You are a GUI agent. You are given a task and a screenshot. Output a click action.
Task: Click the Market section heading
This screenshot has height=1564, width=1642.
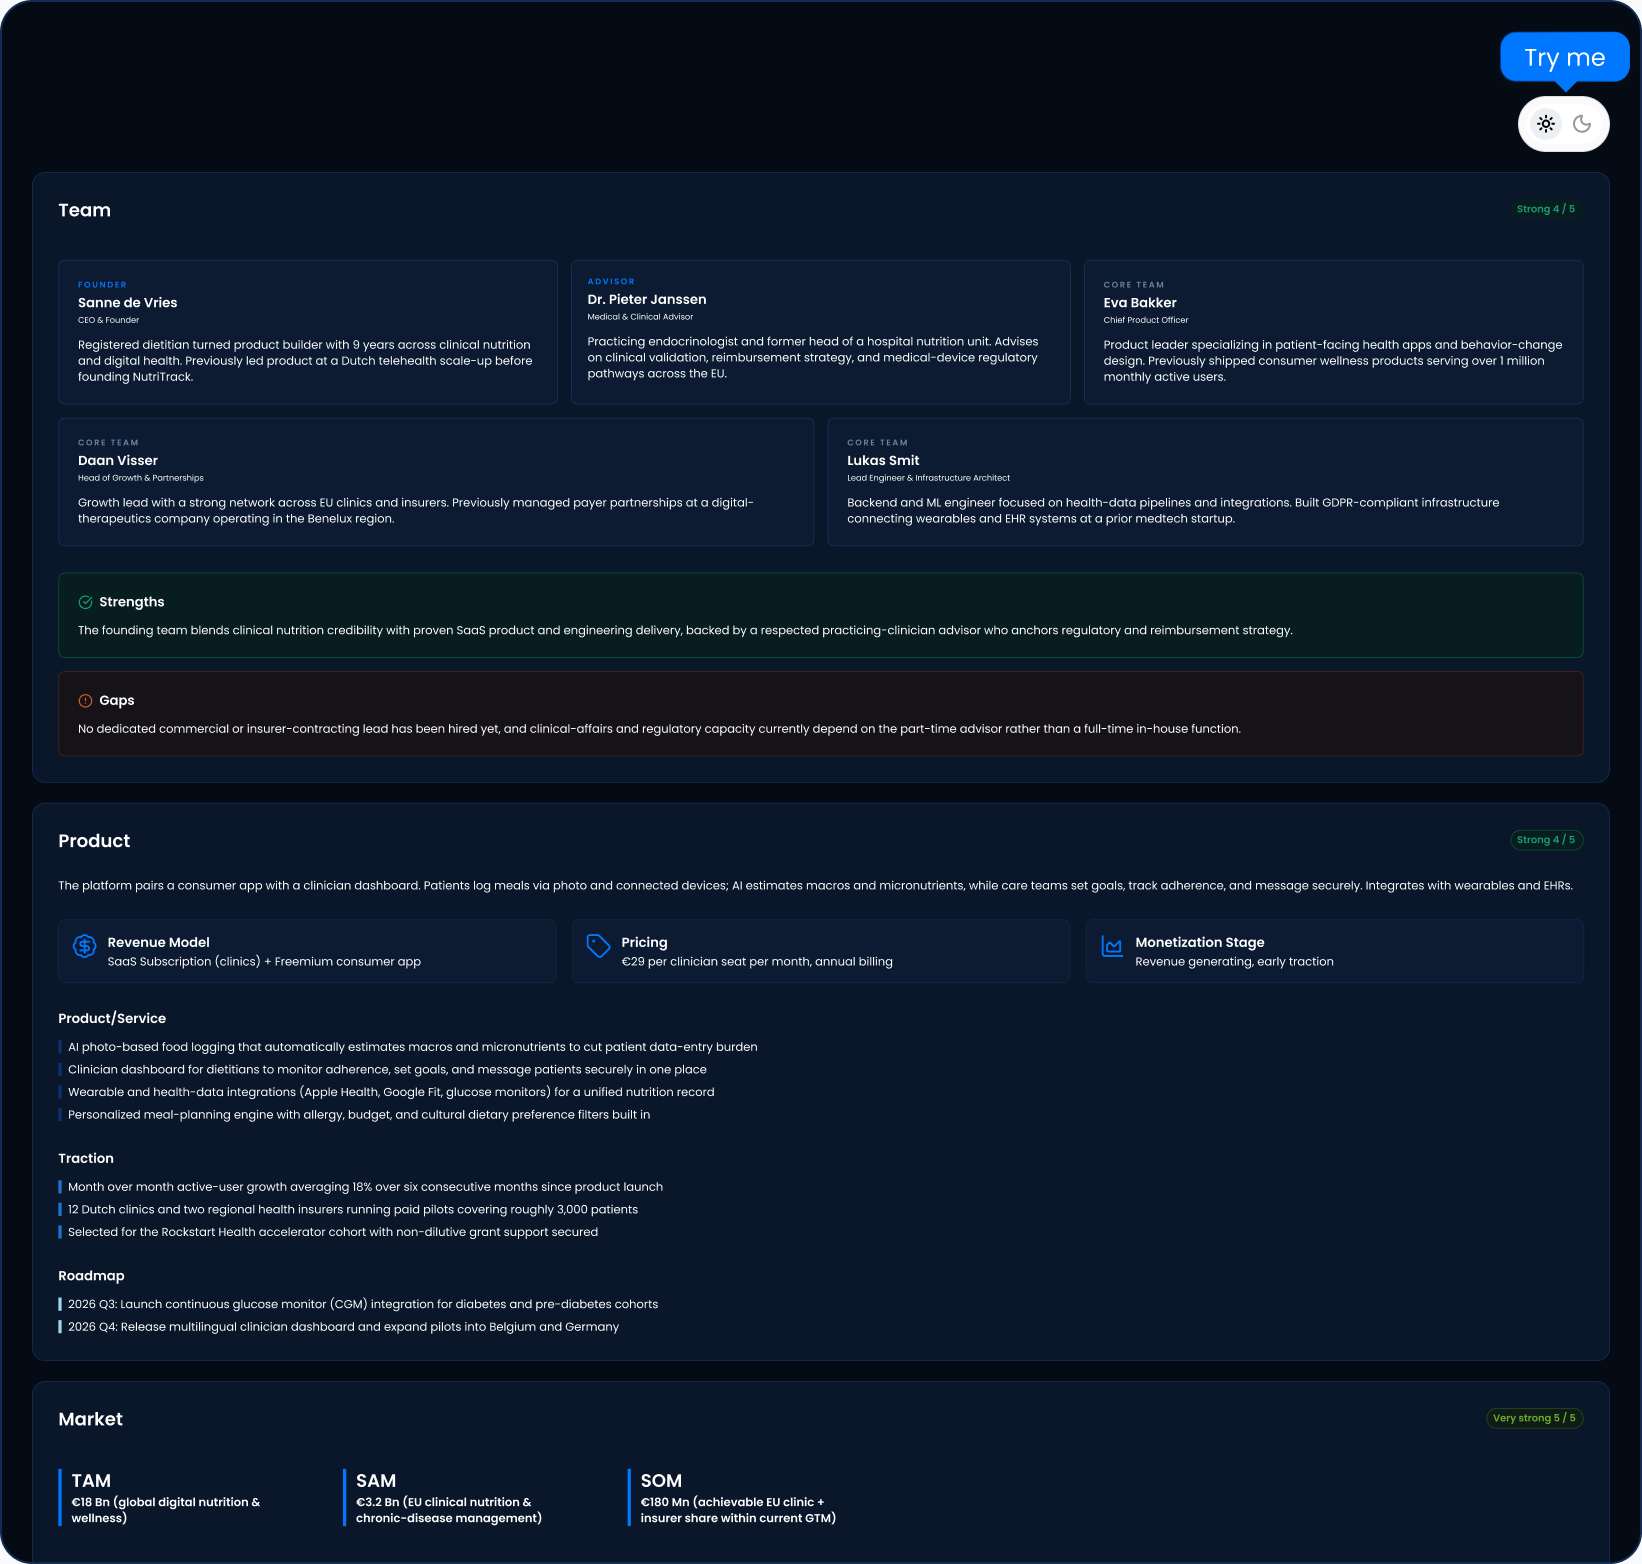91,1419
